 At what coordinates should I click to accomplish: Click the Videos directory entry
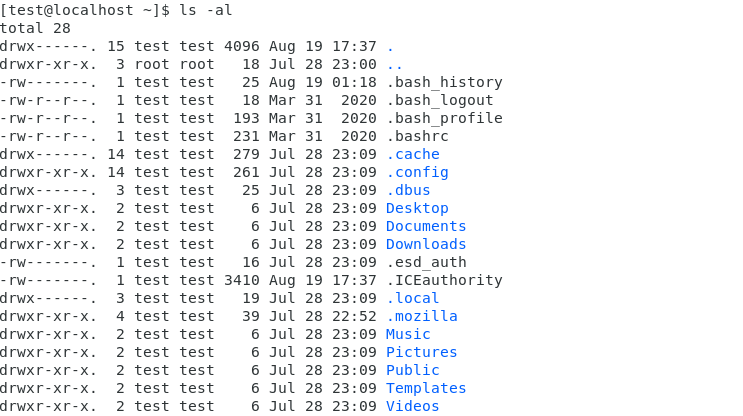(x=413, y=407)
